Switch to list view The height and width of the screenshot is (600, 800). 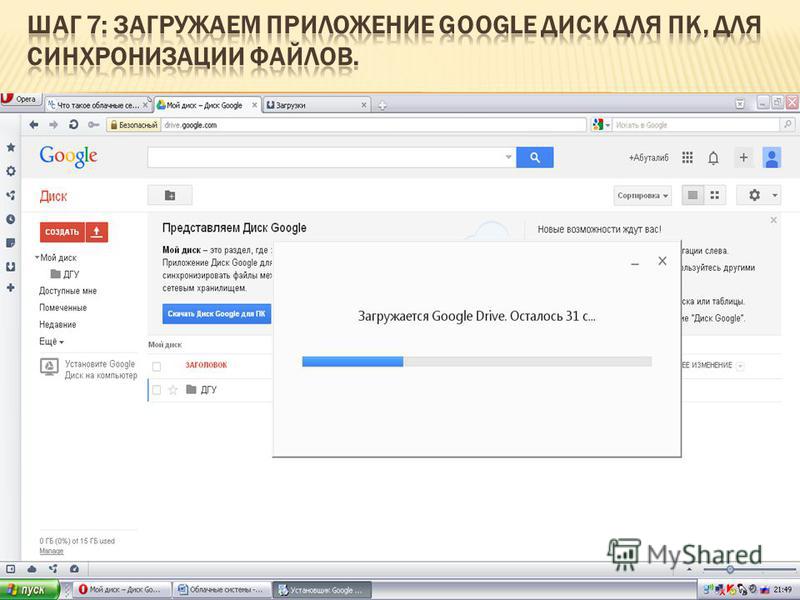coord(693,195)
